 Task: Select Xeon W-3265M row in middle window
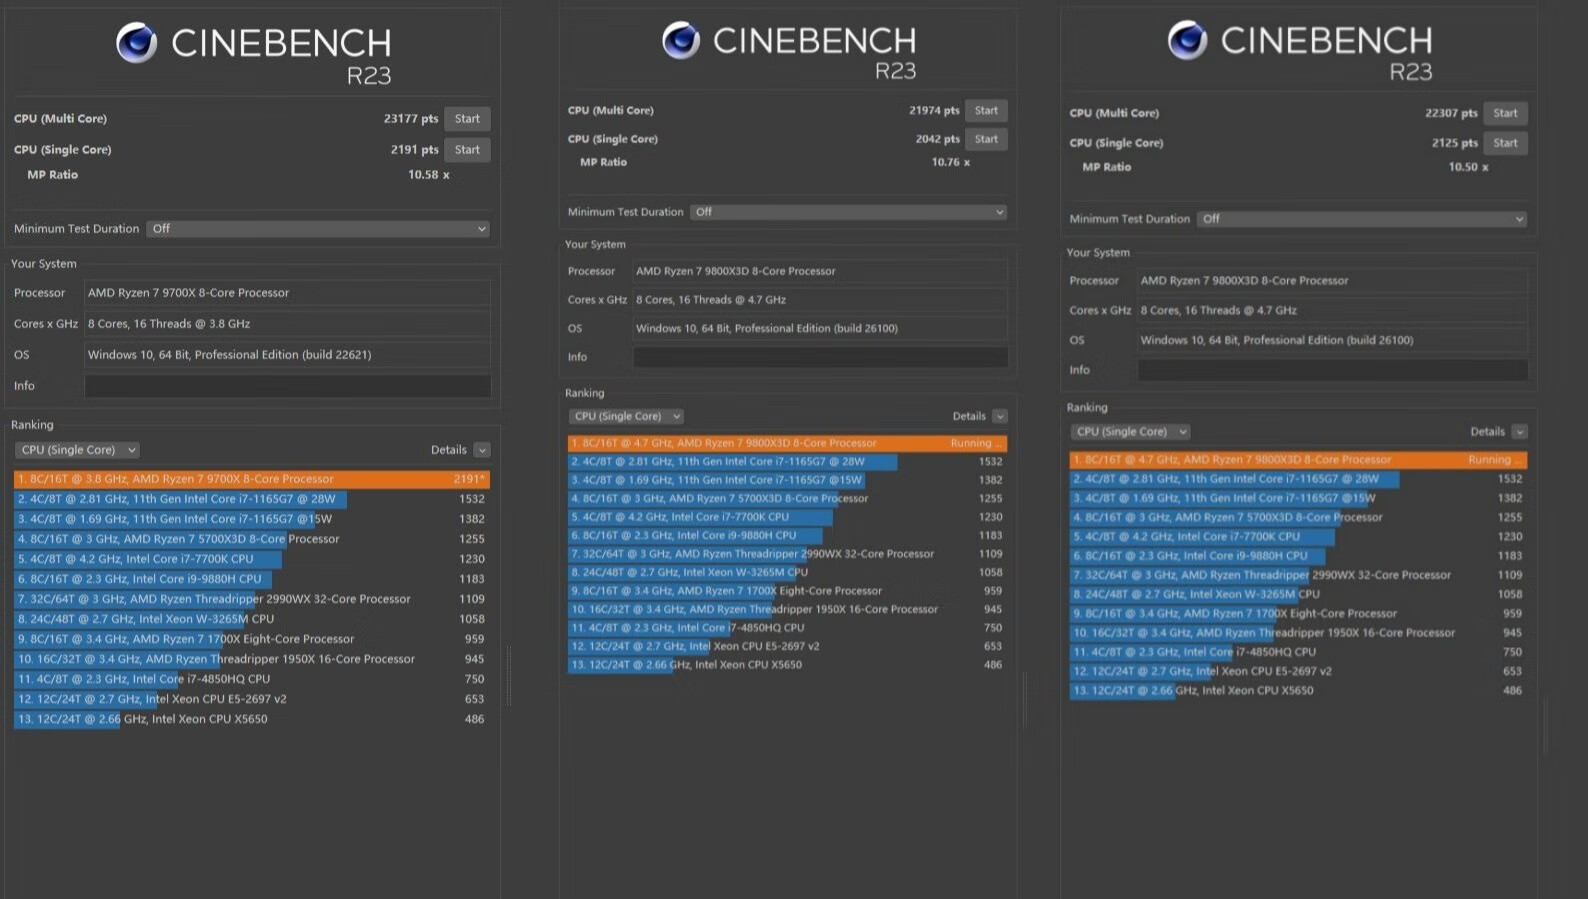point(787,572)
